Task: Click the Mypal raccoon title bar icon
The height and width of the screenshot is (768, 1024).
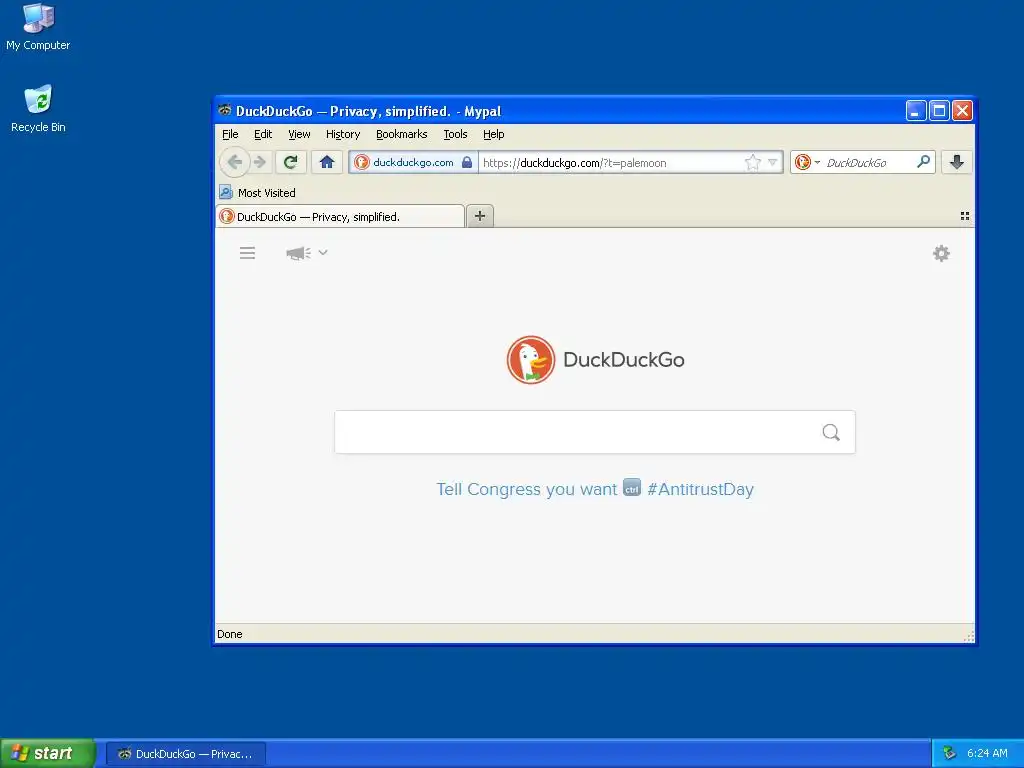Action: [225, 110]
